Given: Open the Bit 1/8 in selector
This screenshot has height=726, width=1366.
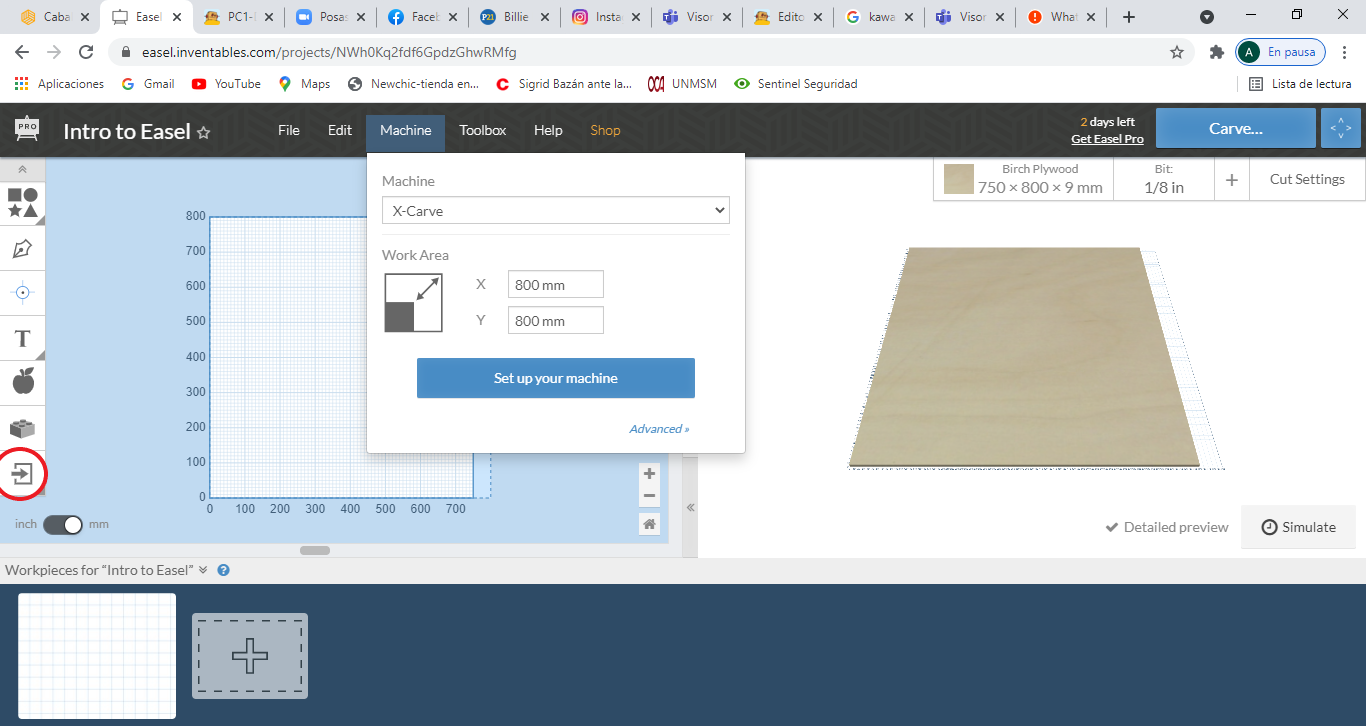Looking at the screenshot, I should point(1164,180).
